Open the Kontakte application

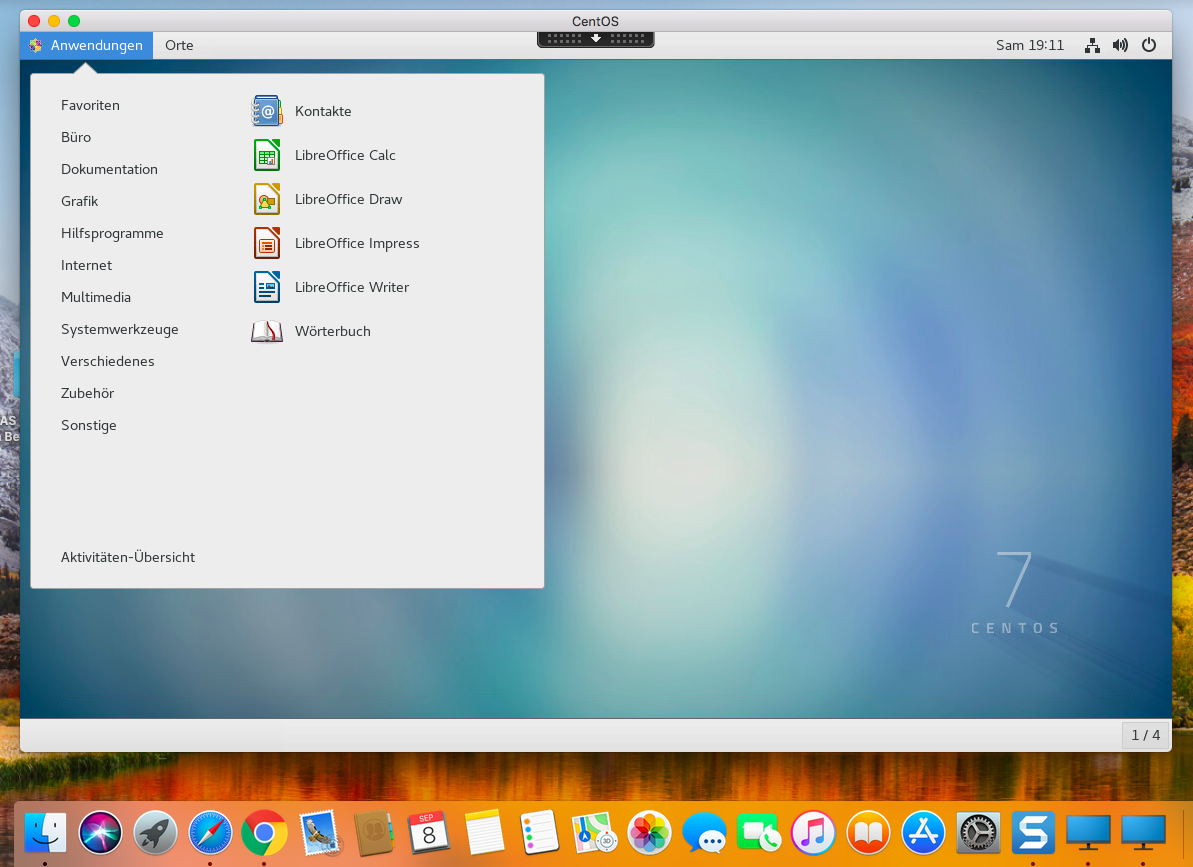(322, 111)
